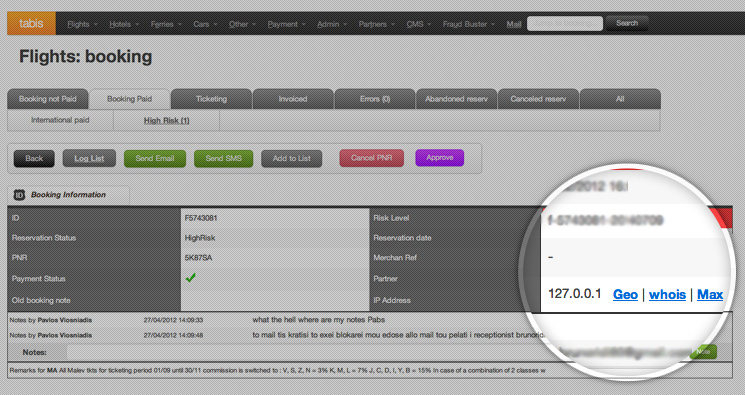Open the whois link
This screenshot has width=745, height=395.
click(667, 295)
